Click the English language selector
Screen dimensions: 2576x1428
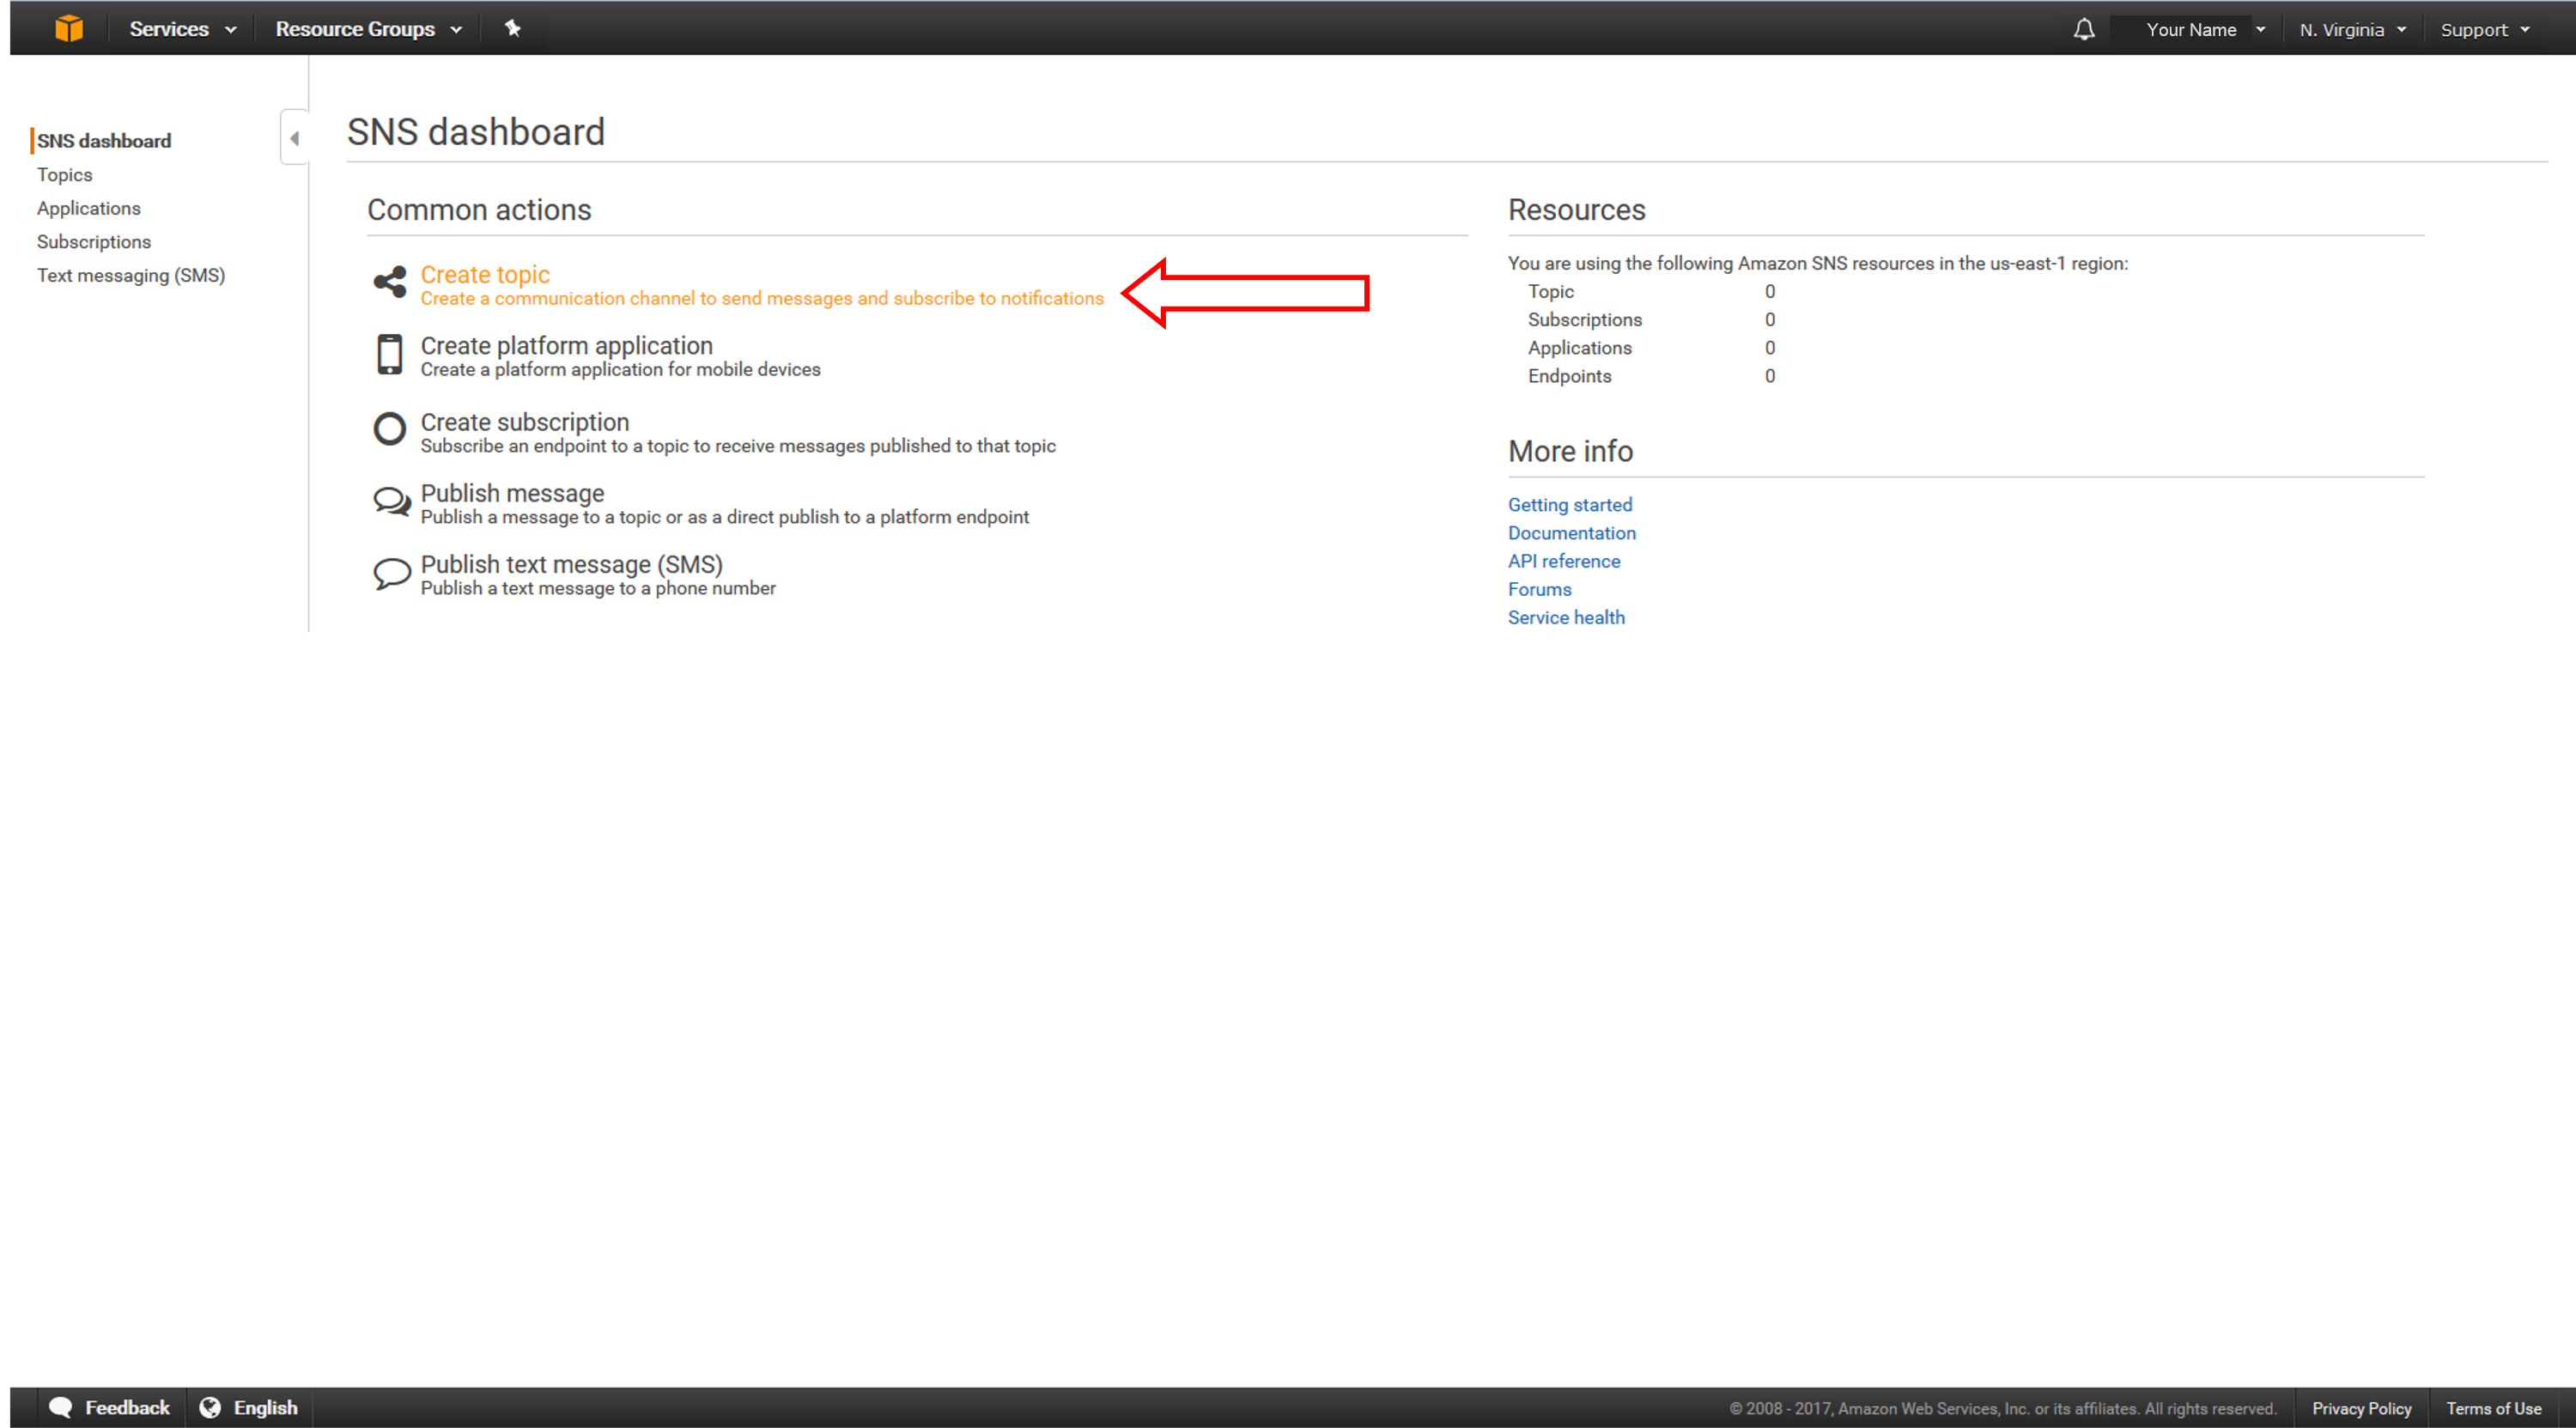coord(249,1407)
